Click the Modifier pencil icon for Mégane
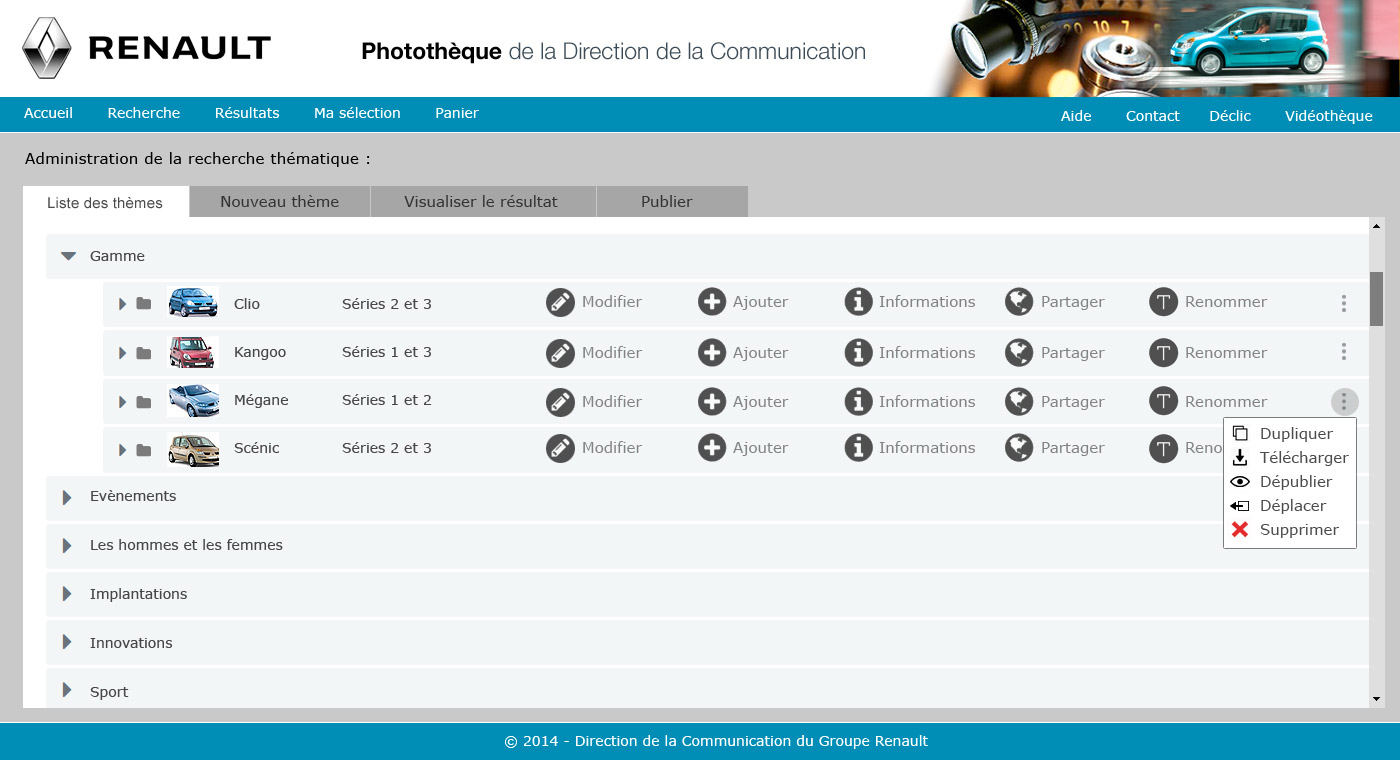Image resolution: width=1400 pixels, height=760 pixels. [x=560, y=402]
